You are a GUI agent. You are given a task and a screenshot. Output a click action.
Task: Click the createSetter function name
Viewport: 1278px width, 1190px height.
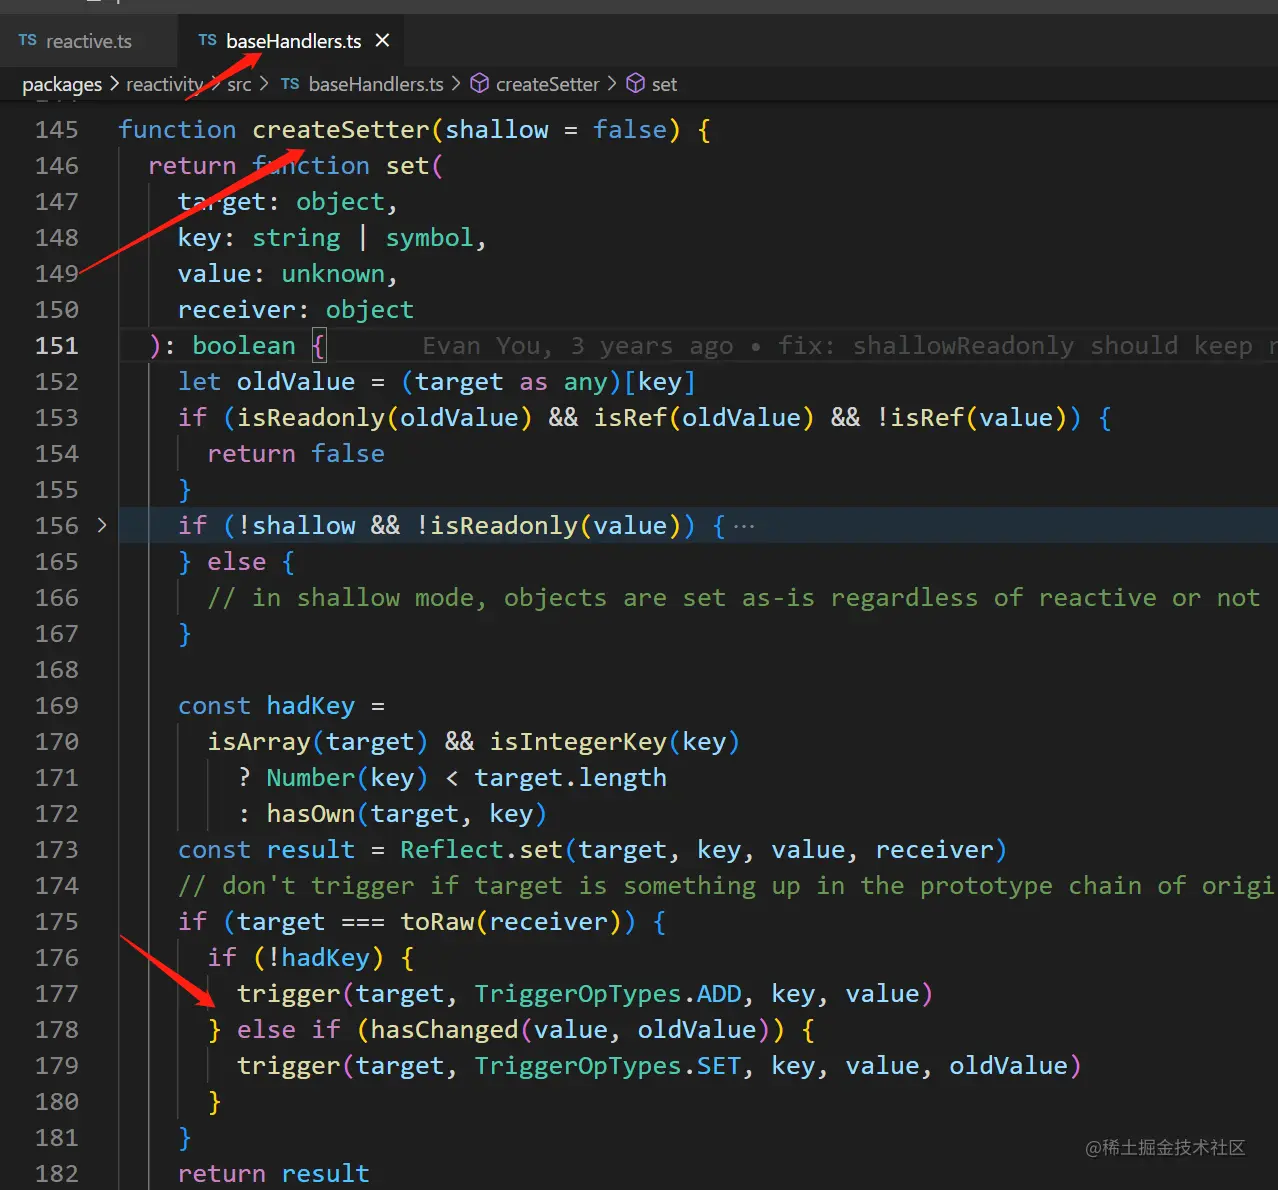point(341,130)
